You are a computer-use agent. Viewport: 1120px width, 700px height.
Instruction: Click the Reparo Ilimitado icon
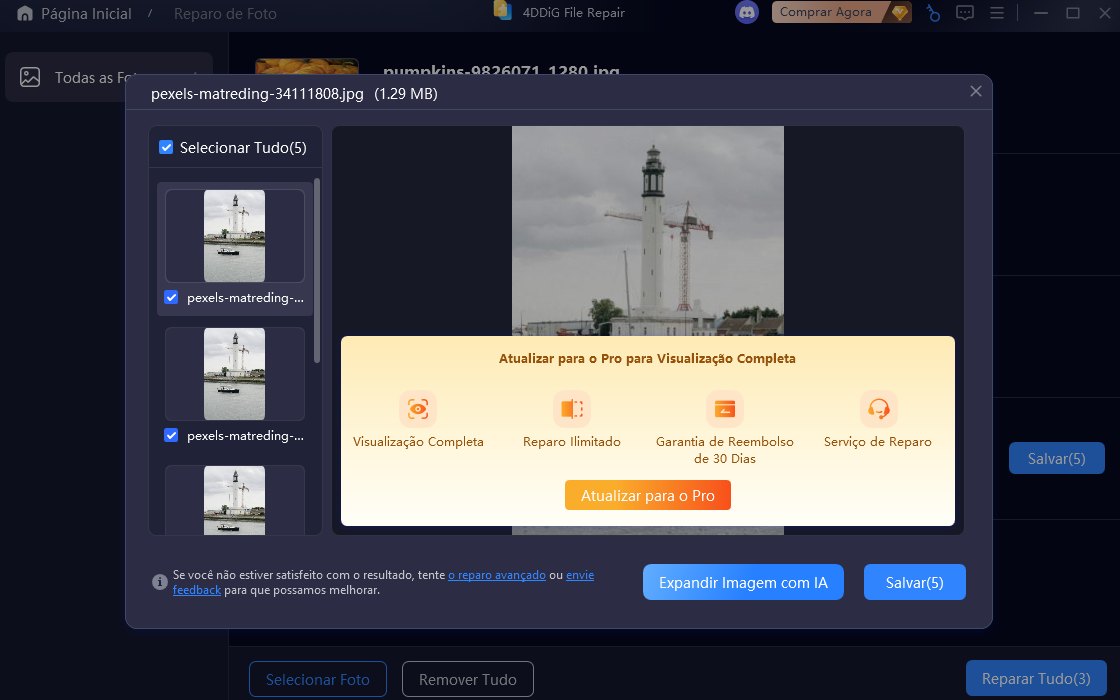571,409
